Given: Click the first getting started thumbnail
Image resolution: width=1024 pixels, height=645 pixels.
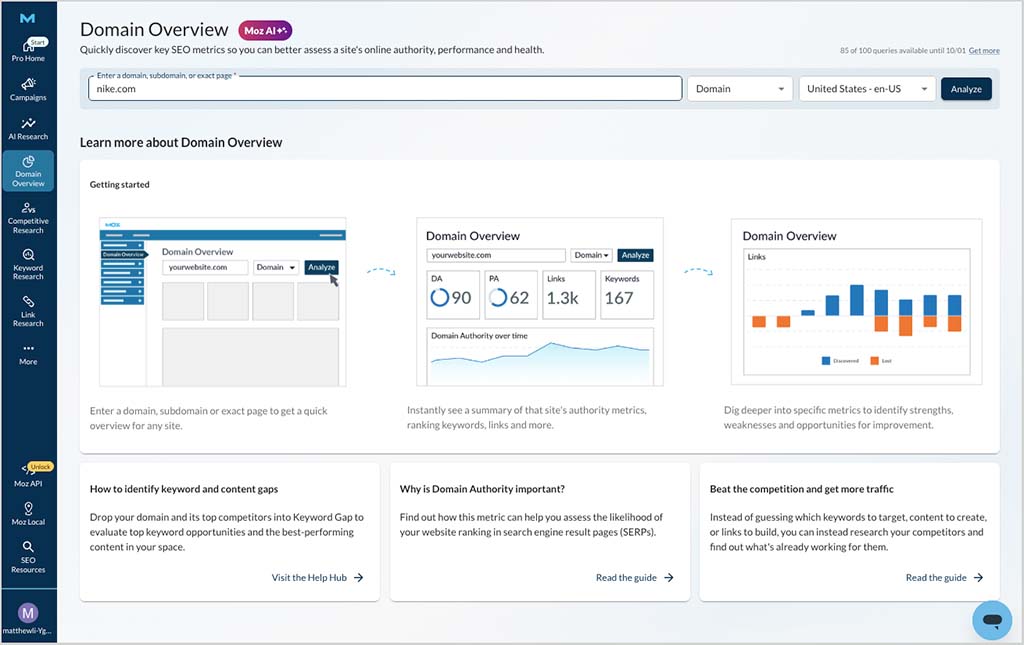Looking at the screenshot, I should pos(223,302).
